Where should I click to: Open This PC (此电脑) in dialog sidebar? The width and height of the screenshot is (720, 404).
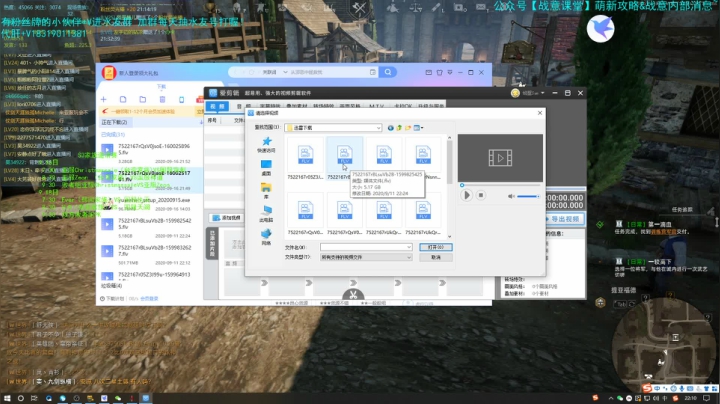pos(266,213)
